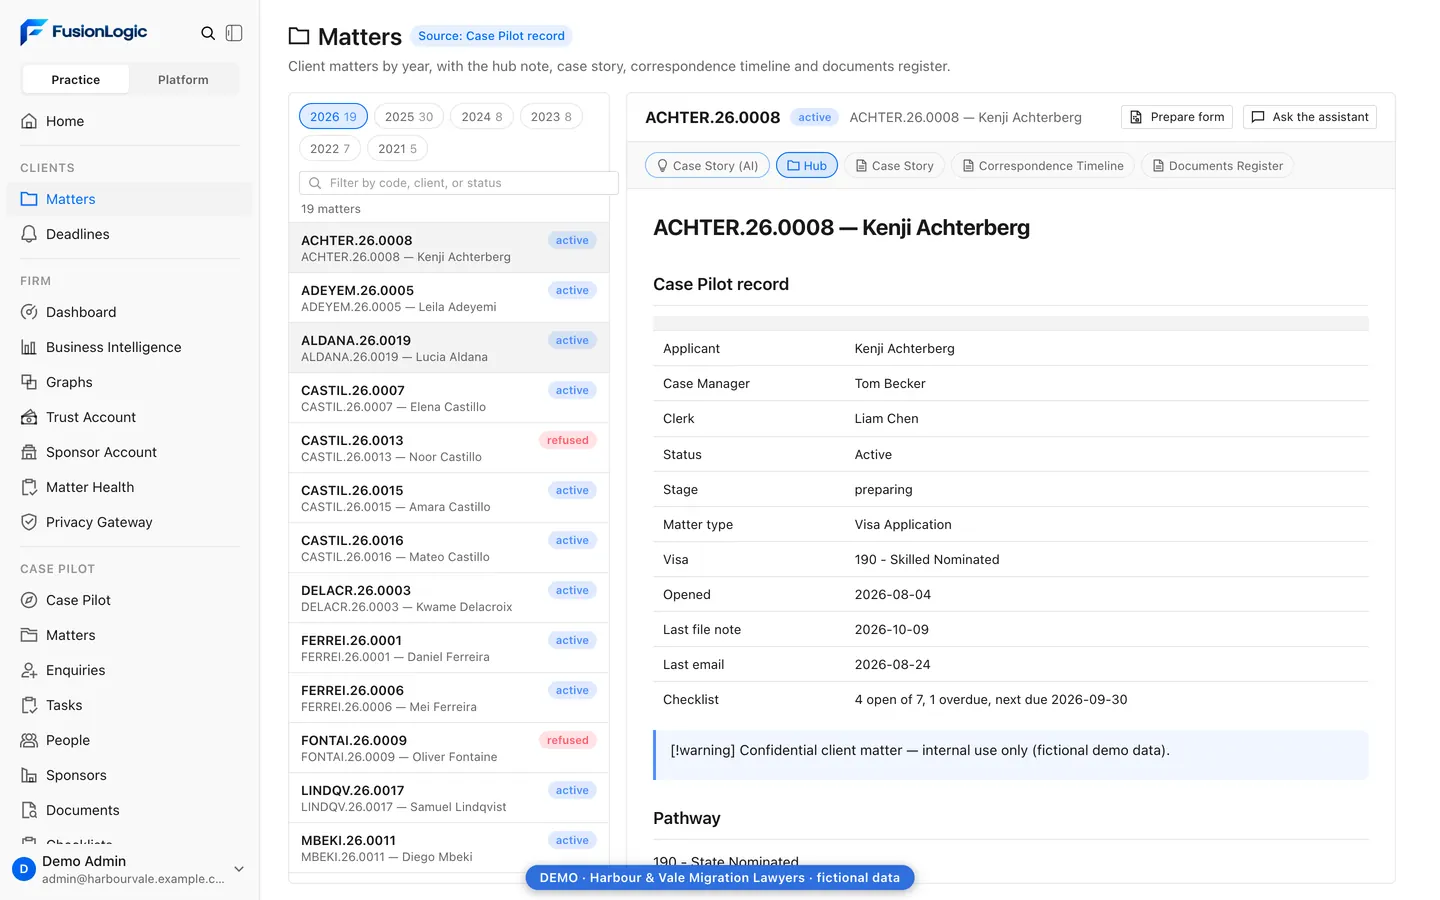Focus the filter by code, client field
1440x900 pixels.
click(x=458, y=183)
